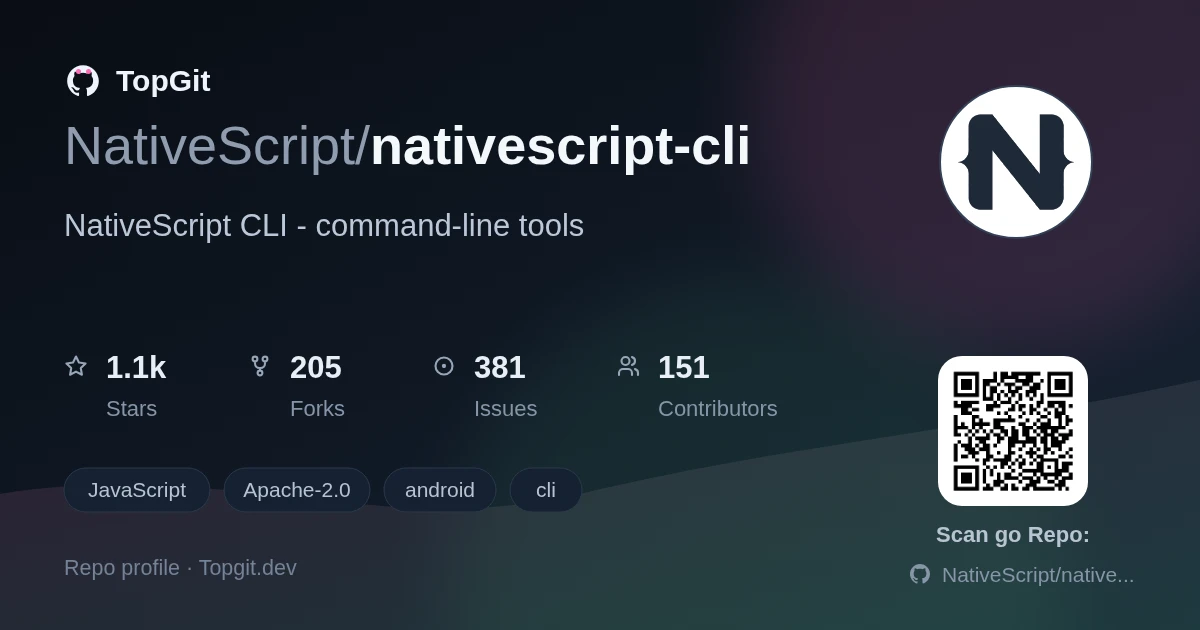Click the issues circle icon beside 381
The height and width of the screenshot is (630, 1200).
(x=444, y=366)
